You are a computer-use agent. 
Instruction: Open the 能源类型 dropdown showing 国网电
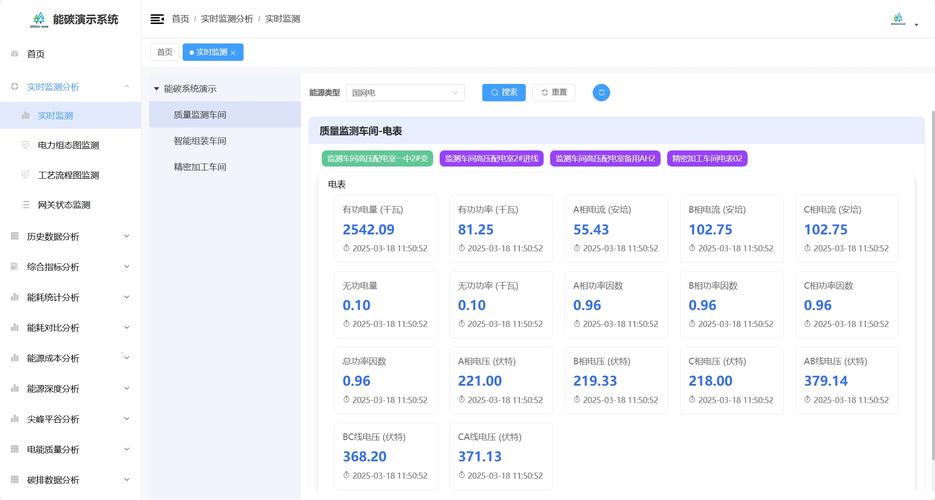coord(405,92)
